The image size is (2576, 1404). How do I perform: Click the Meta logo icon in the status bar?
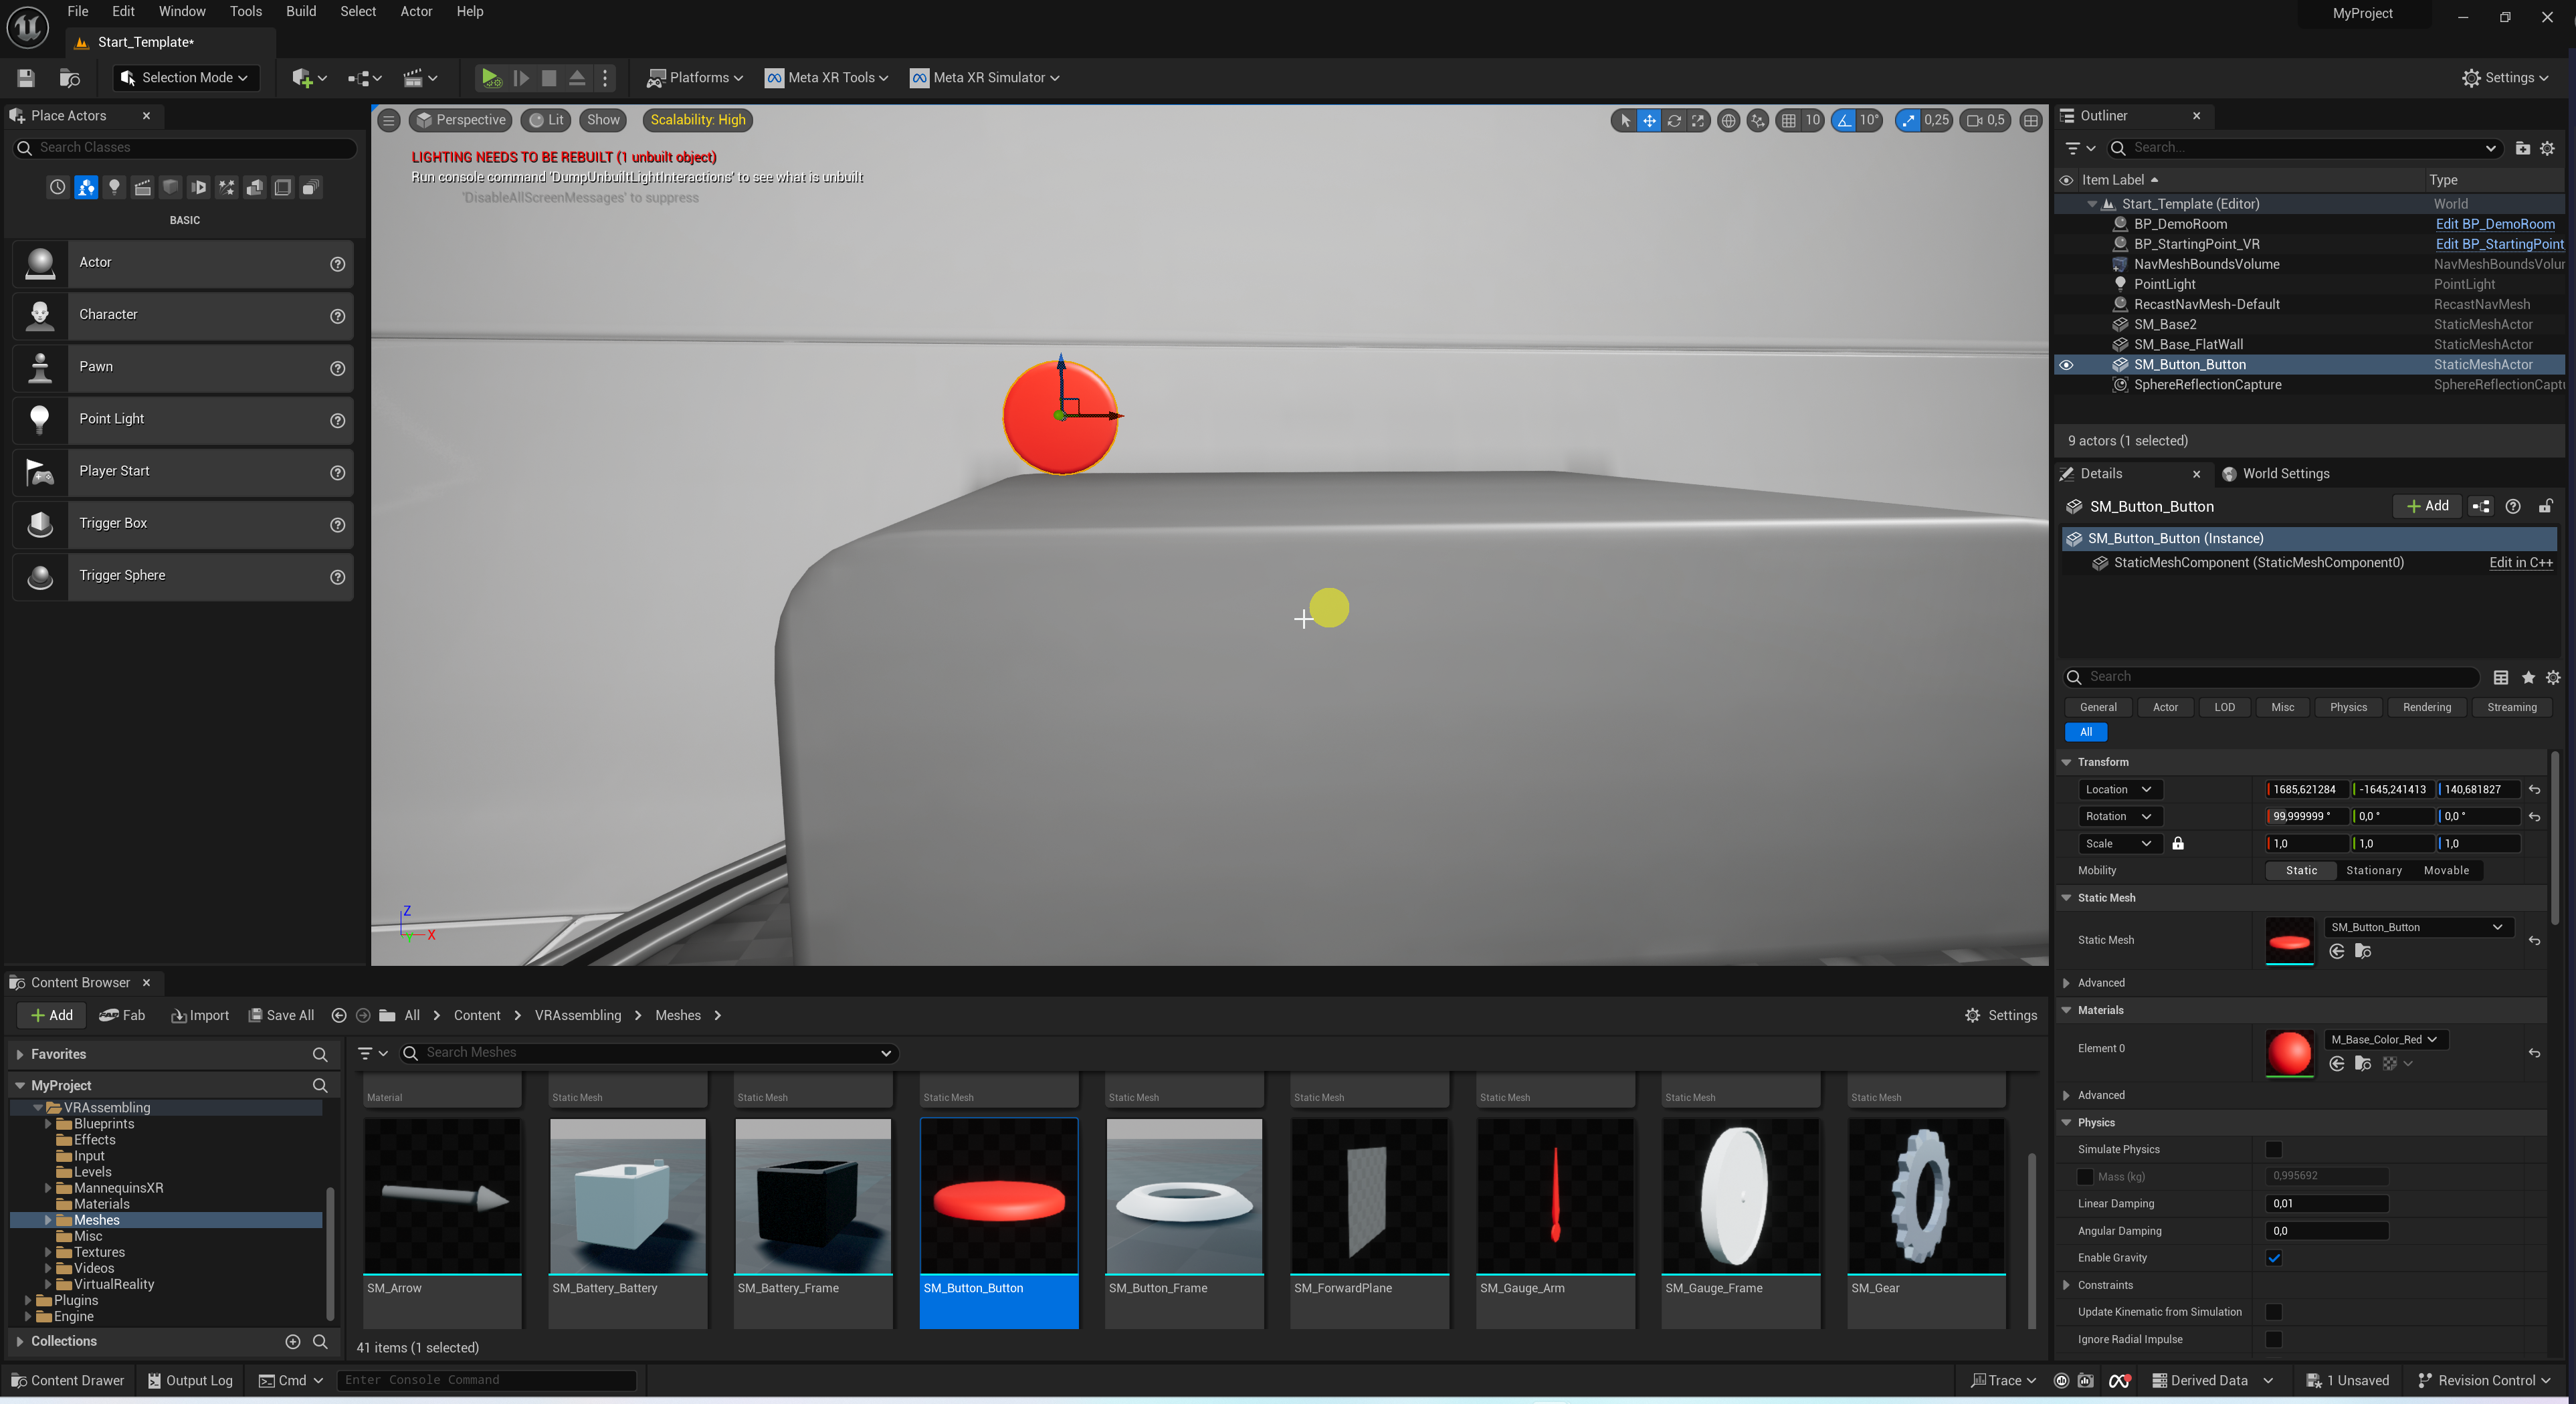point(2118,1380)
